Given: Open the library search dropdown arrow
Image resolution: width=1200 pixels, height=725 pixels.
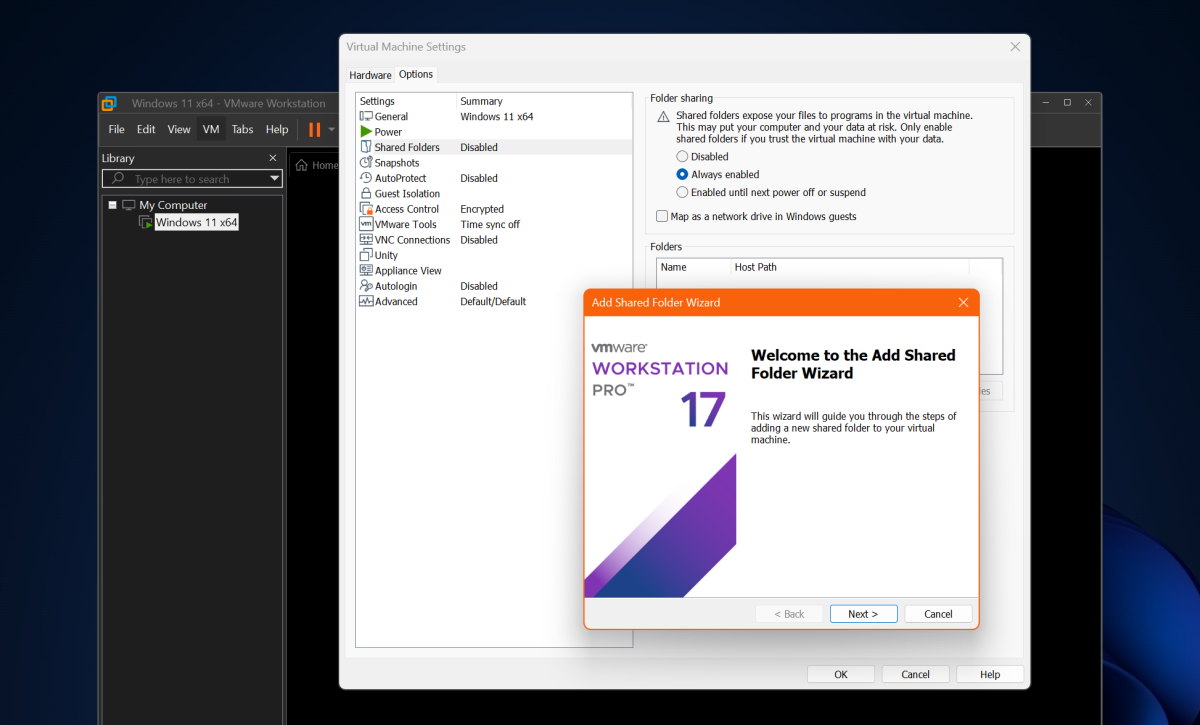Looking at the screenshot, I should click(x=275, y=178).
